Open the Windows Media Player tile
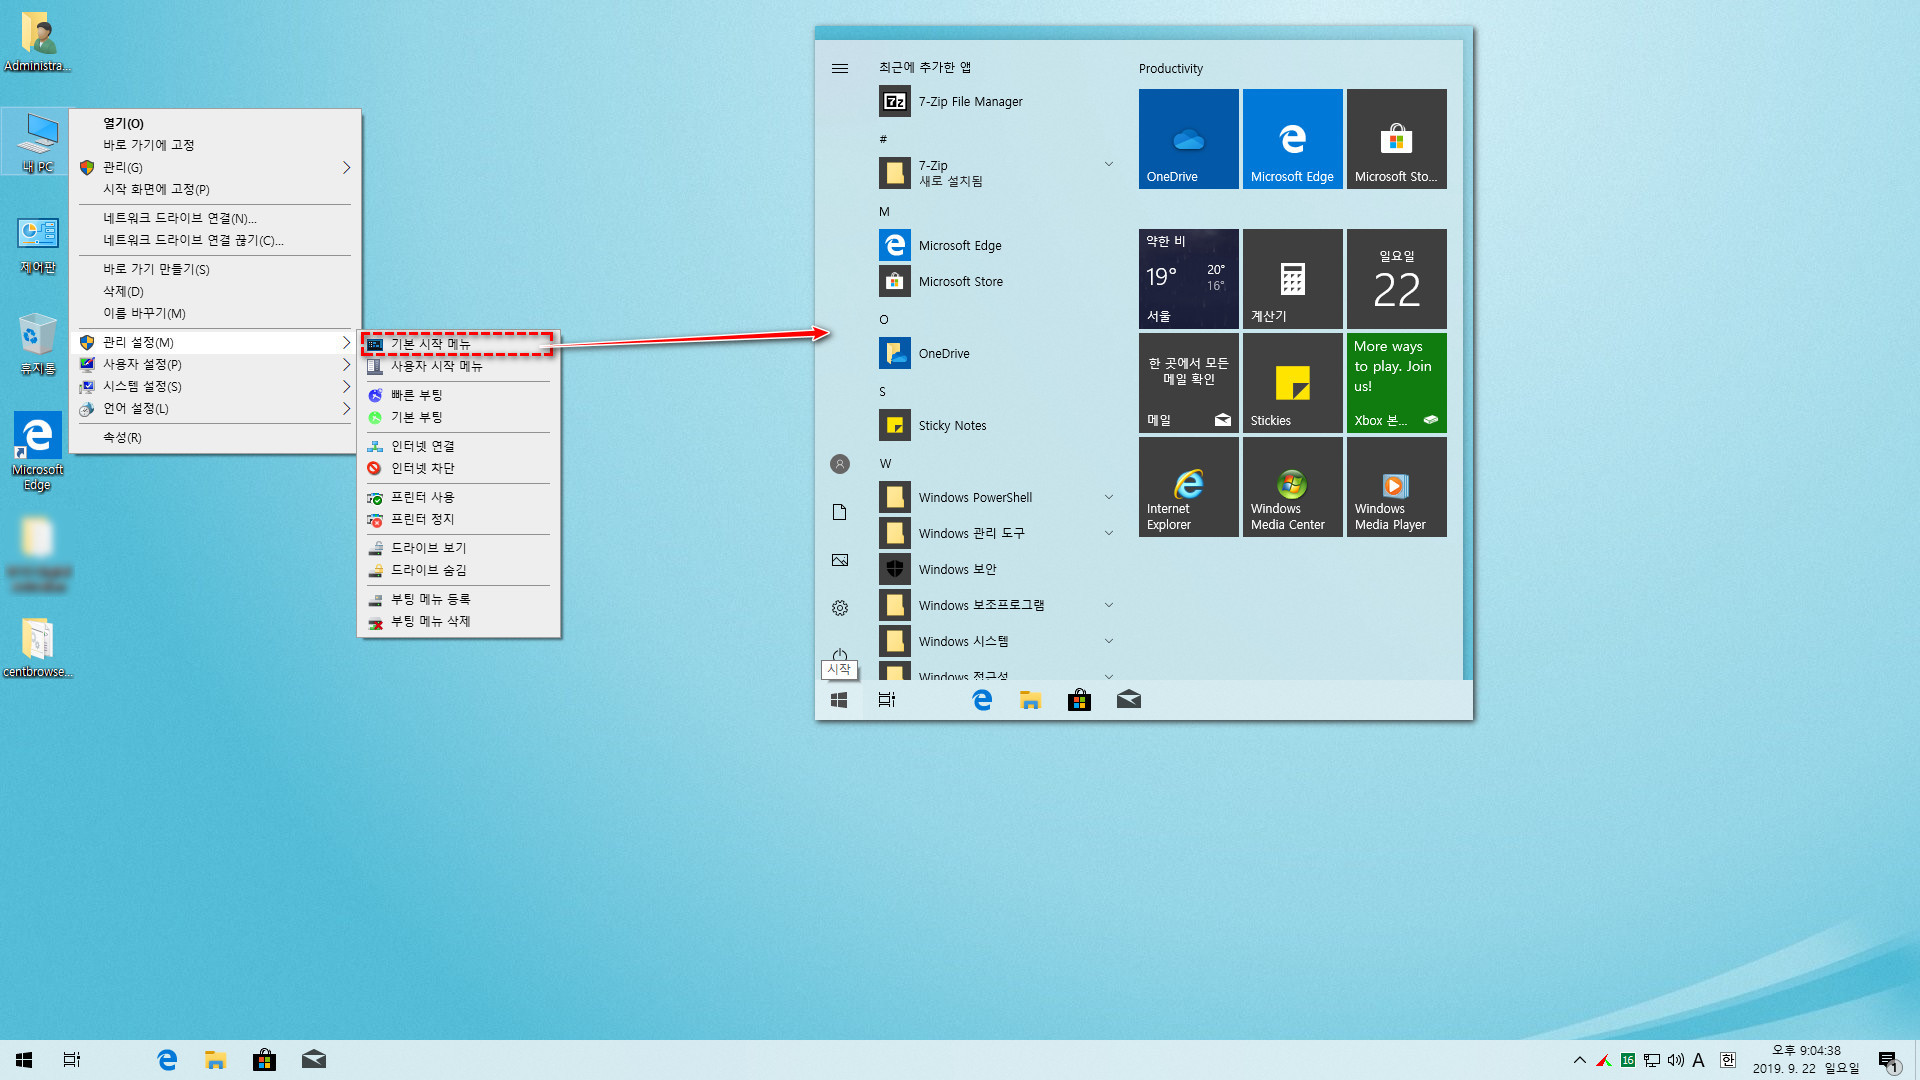This screenshot has height=1080, width=1920. tap(1396, 486)
